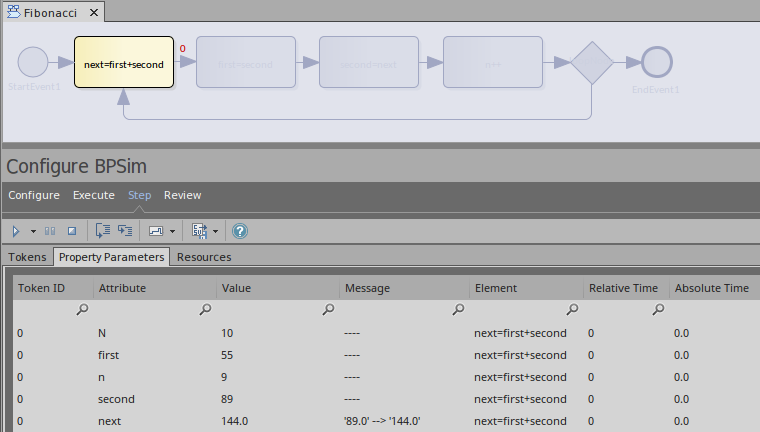Open the Execute menu item
Screen dimensions: 760x432
tap(94, 195)
